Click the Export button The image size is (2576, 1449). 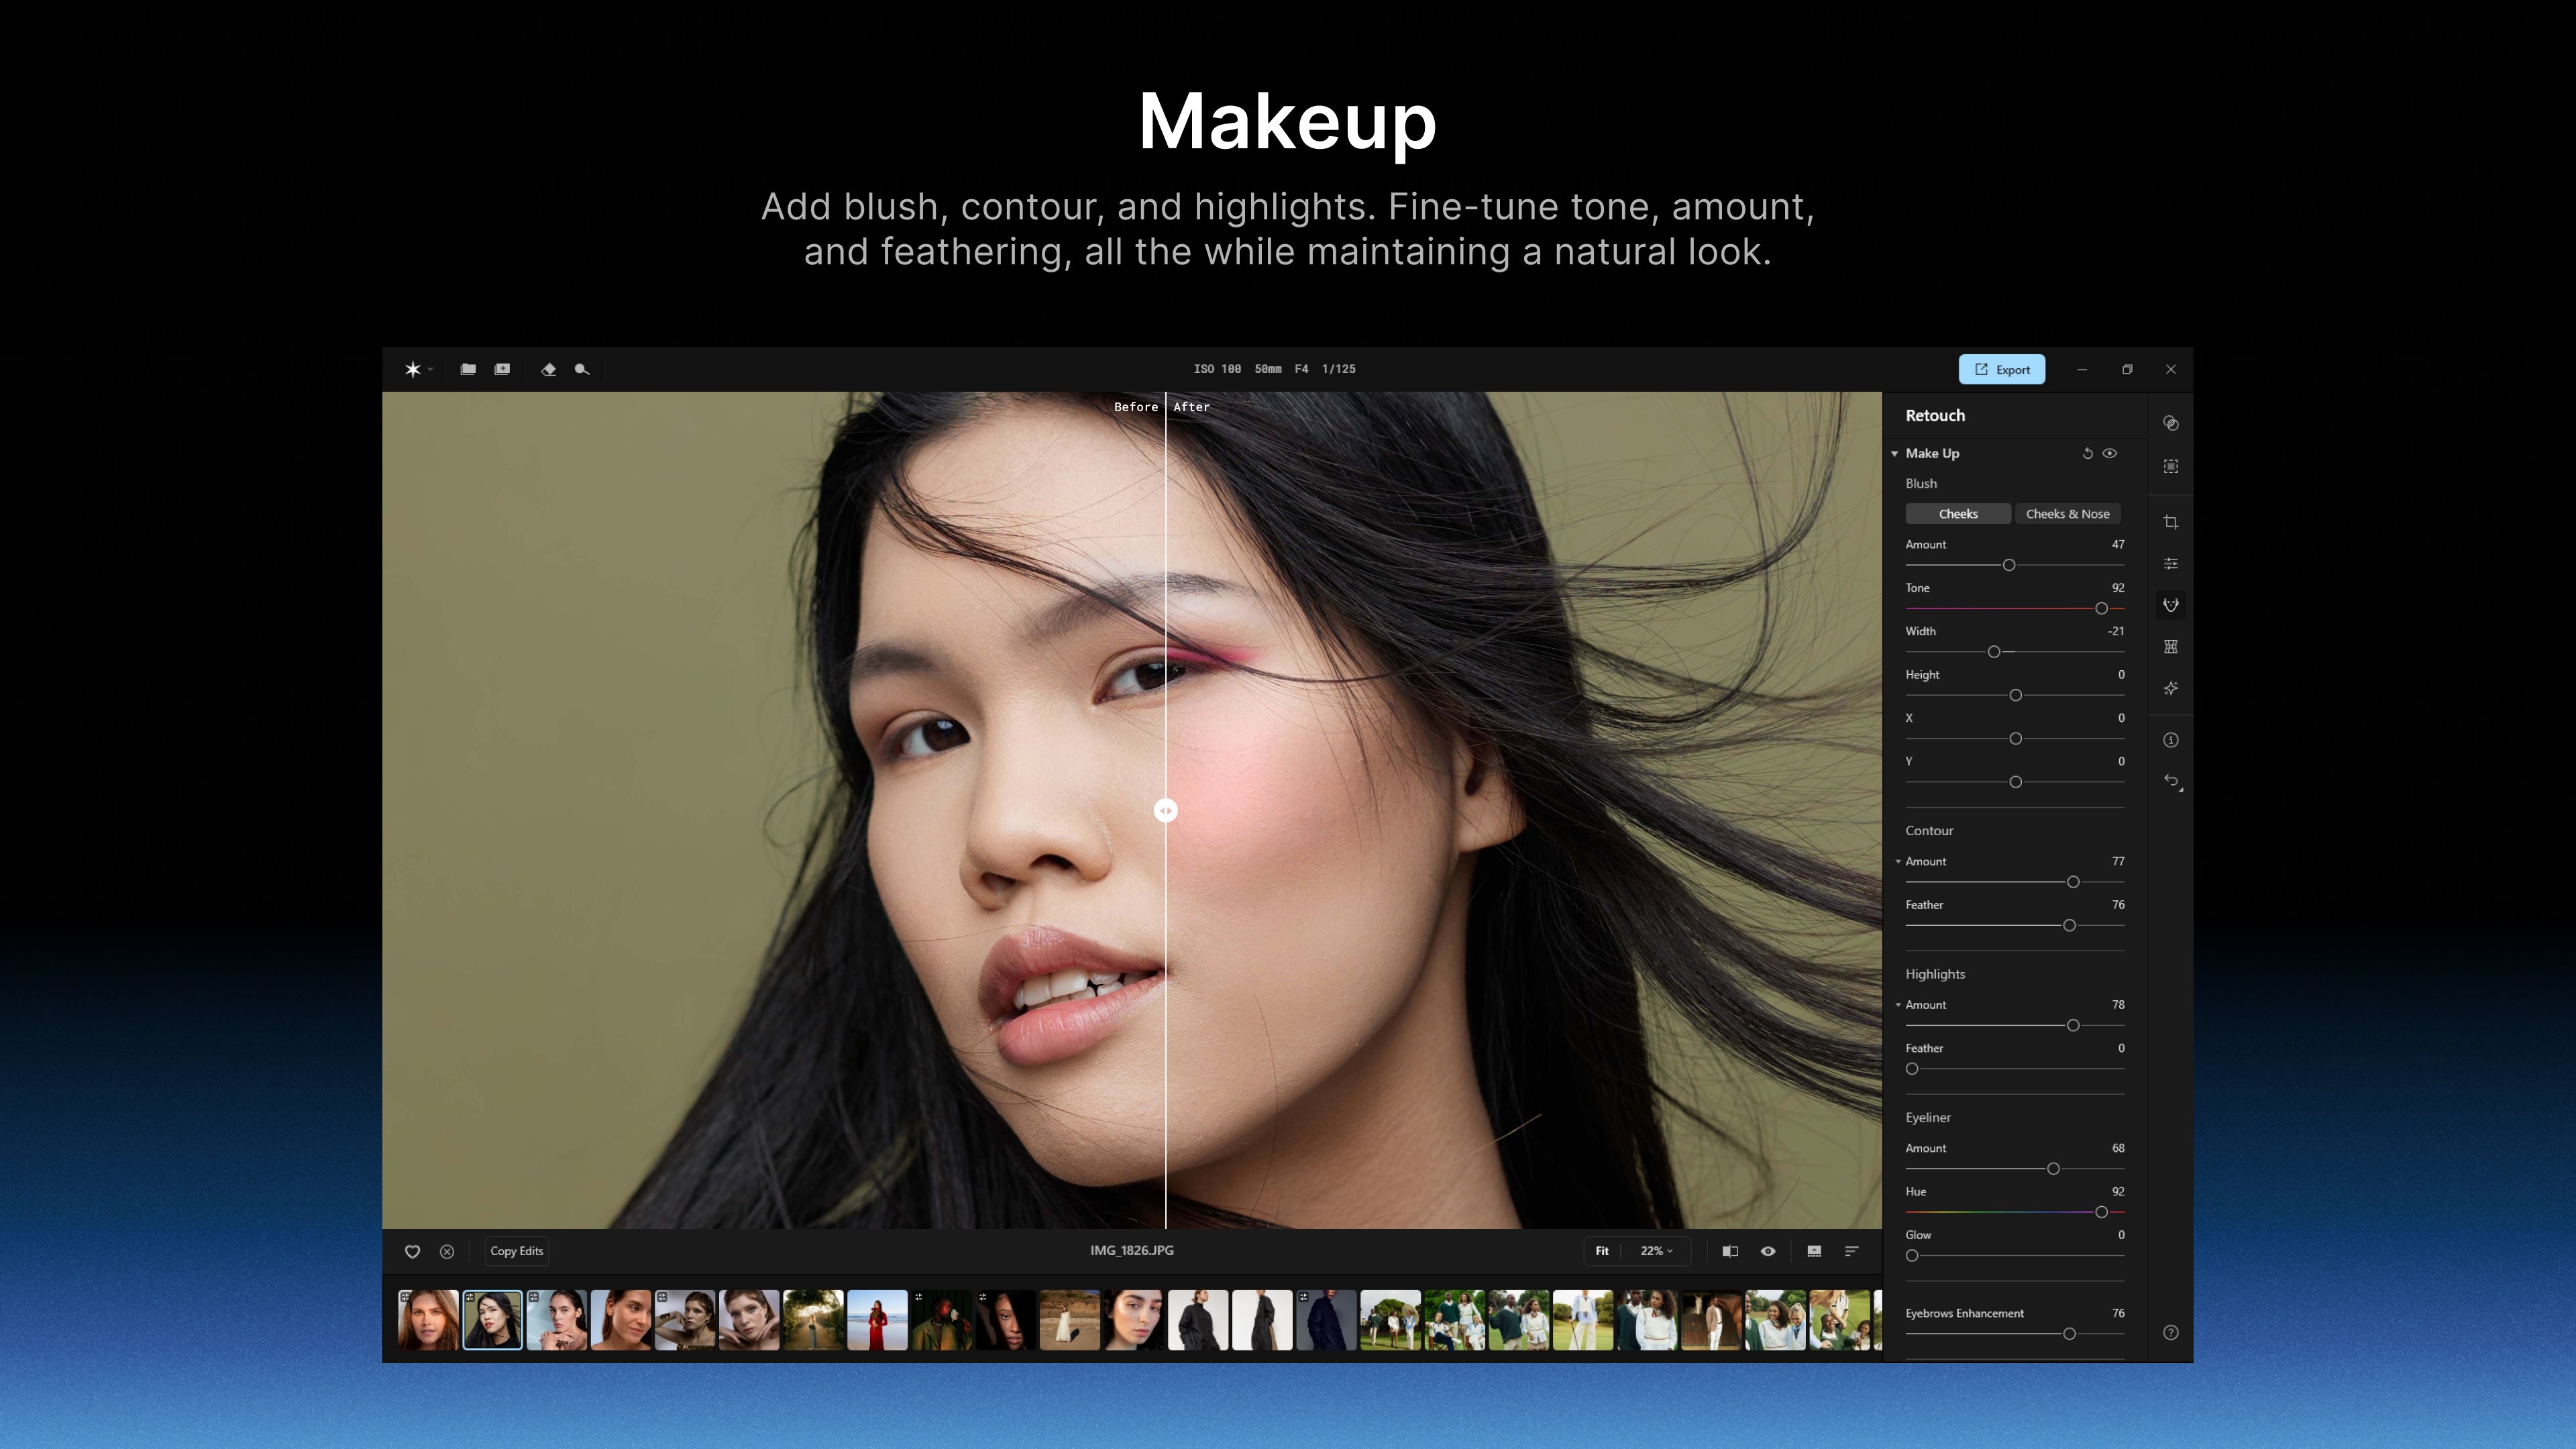click(x=2001, y=369)
